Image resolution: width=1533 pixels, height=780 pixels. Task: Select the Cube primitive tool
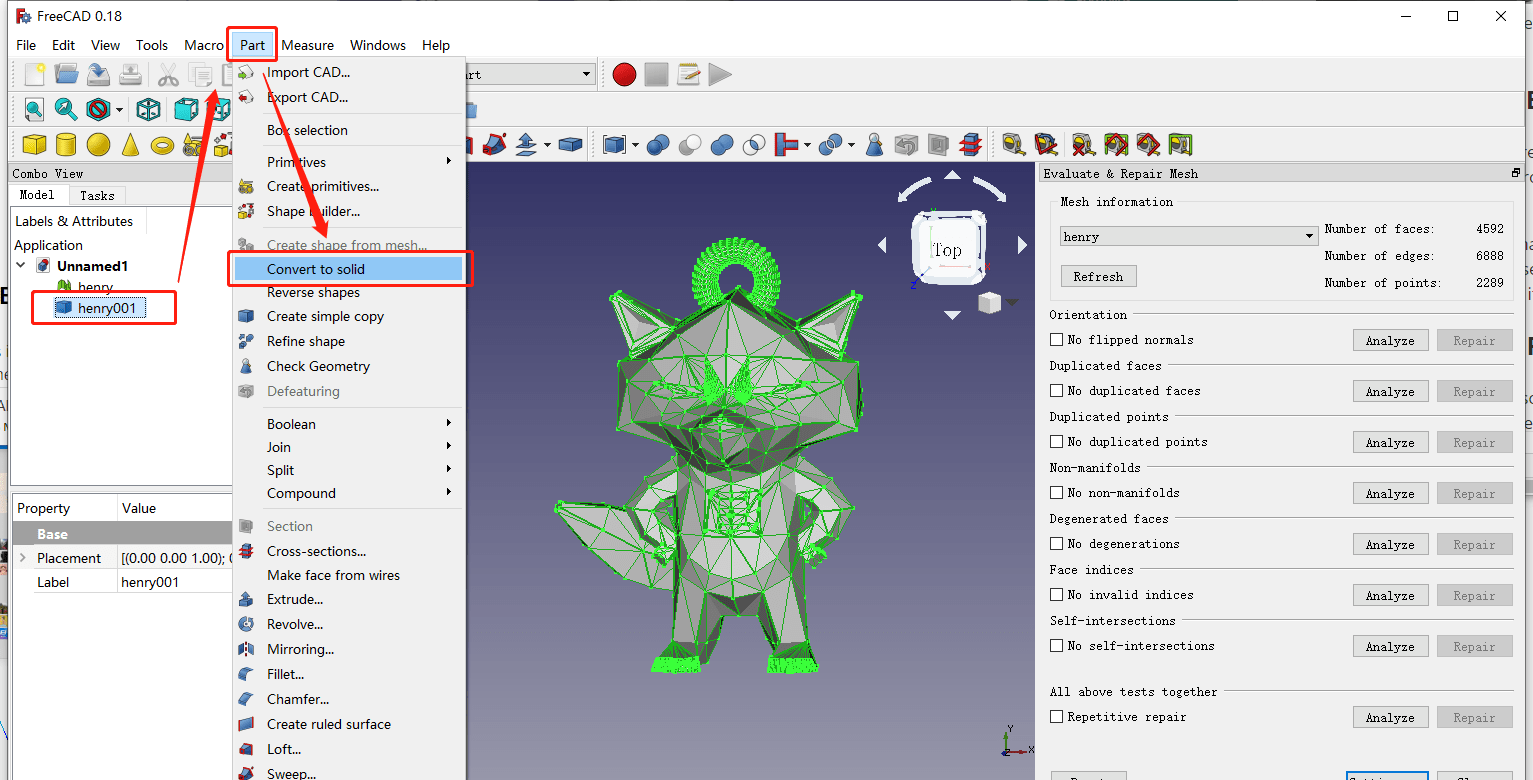(x=33, y=145)
